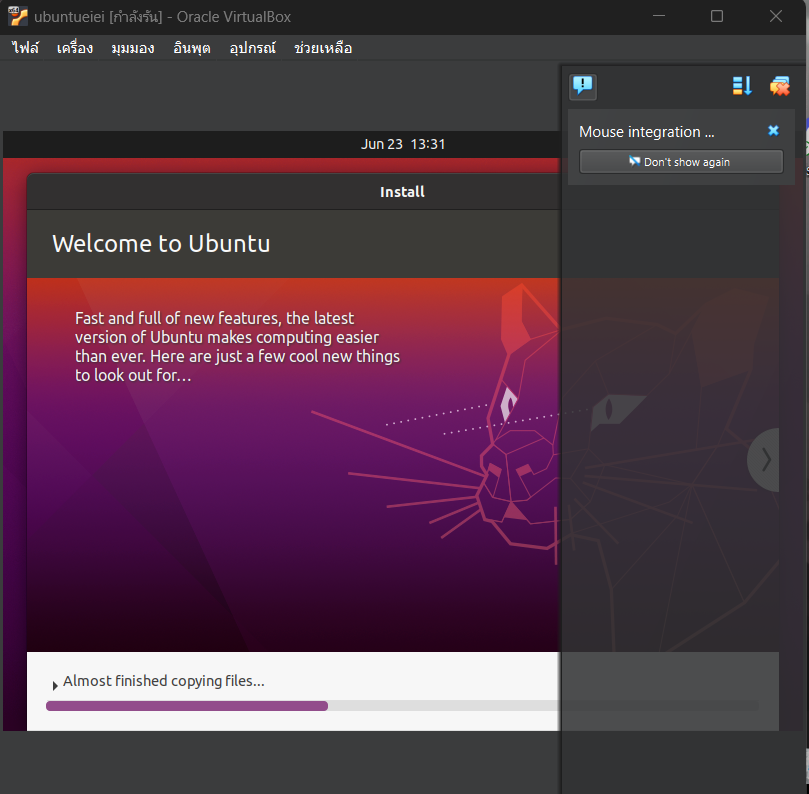Open the Ubuntu clock showing Jun 23 13:31
The width and height of the screenshot is (809, 794).
click(403, 144)
